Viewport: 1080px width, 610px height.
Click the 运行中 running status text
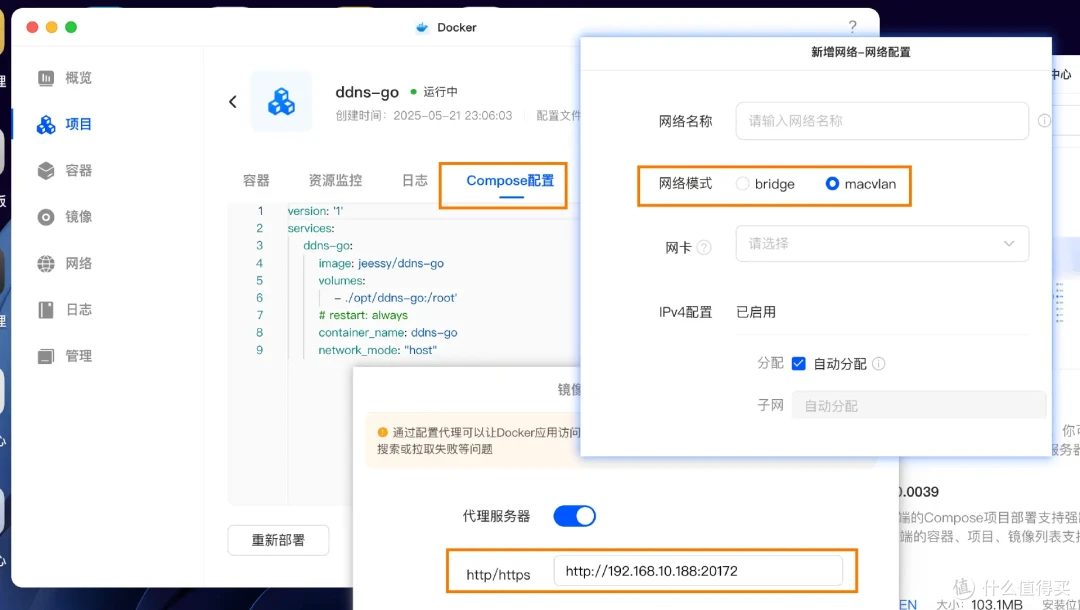pyautogui.click(x=440, y=92)
